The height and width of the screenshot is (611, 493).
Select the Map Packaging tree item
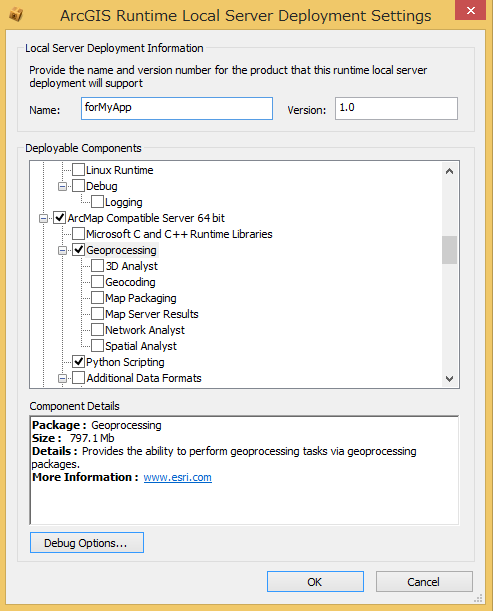pyautogui.click(x=141, y=298)
